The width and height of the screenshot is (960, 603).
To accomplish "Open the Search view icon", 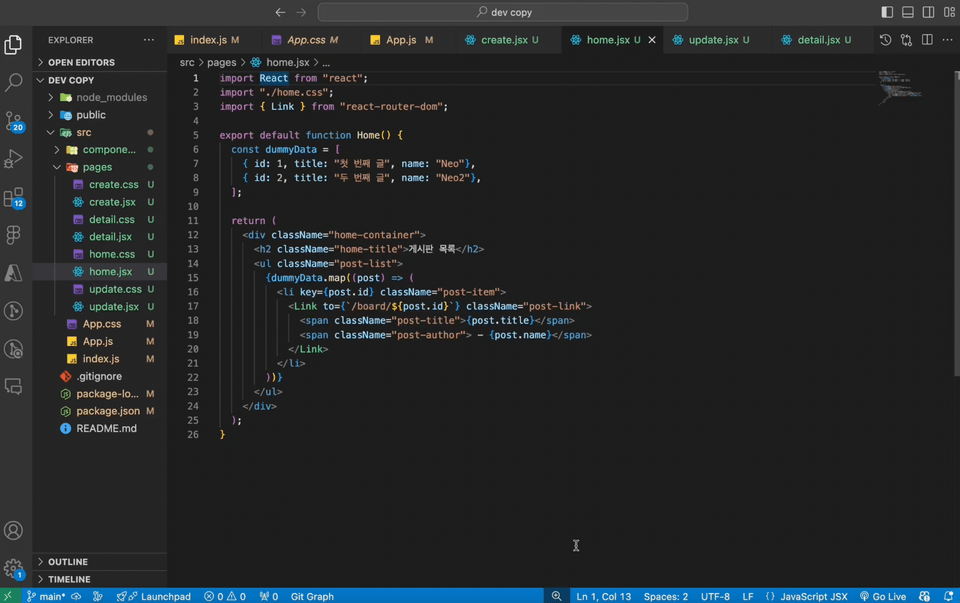I will click(x=13, y=82).
